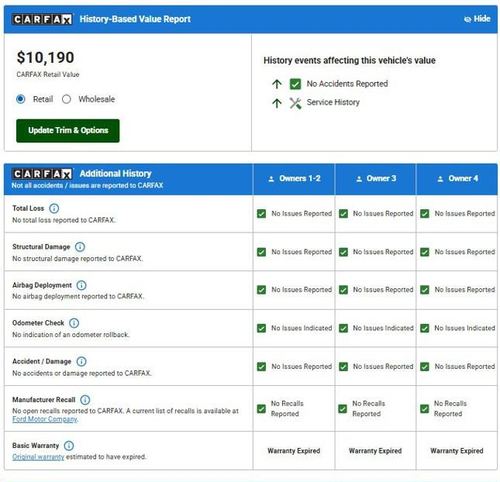This screenshot has width=500, height=482.
Task: Click info icon next to Airbag Deployment
Action: pyautogui.click(x=81, y=285)
